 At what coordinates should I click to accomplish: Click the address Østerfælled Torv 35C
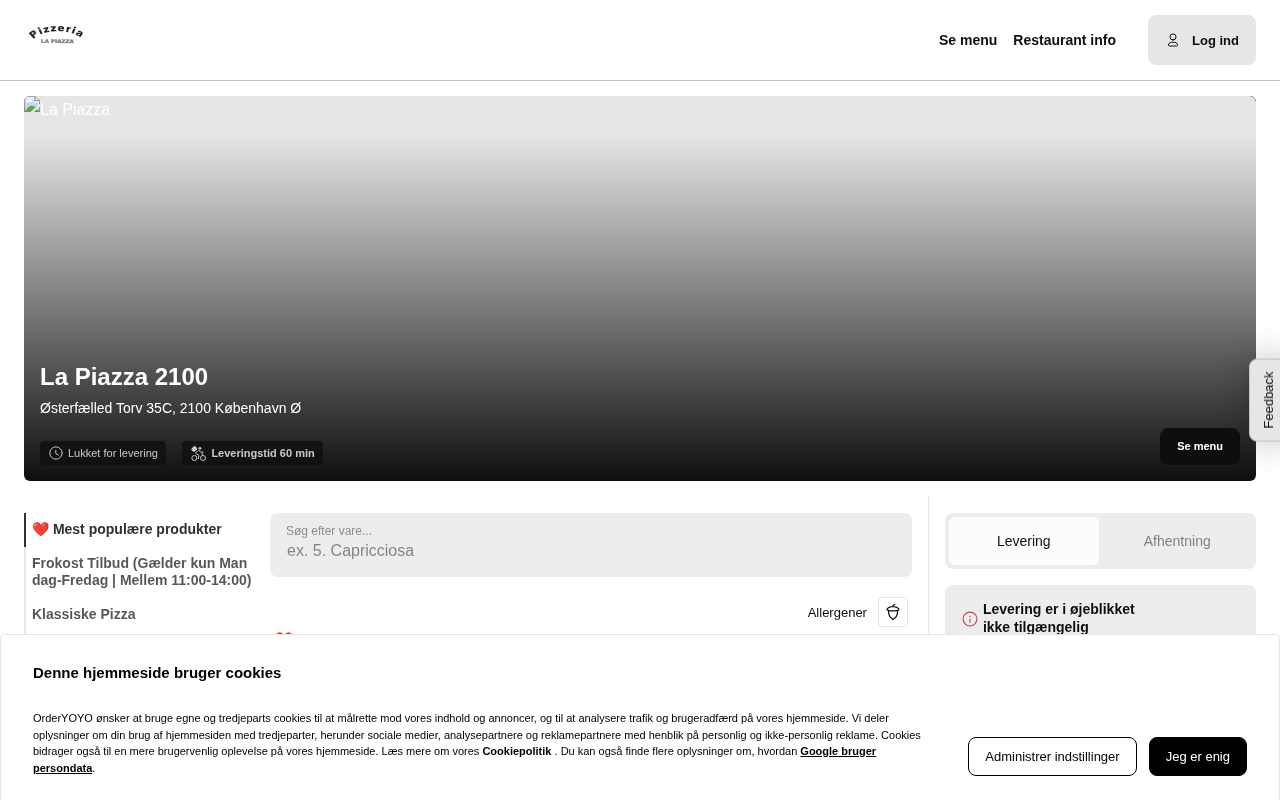(170, 408)
